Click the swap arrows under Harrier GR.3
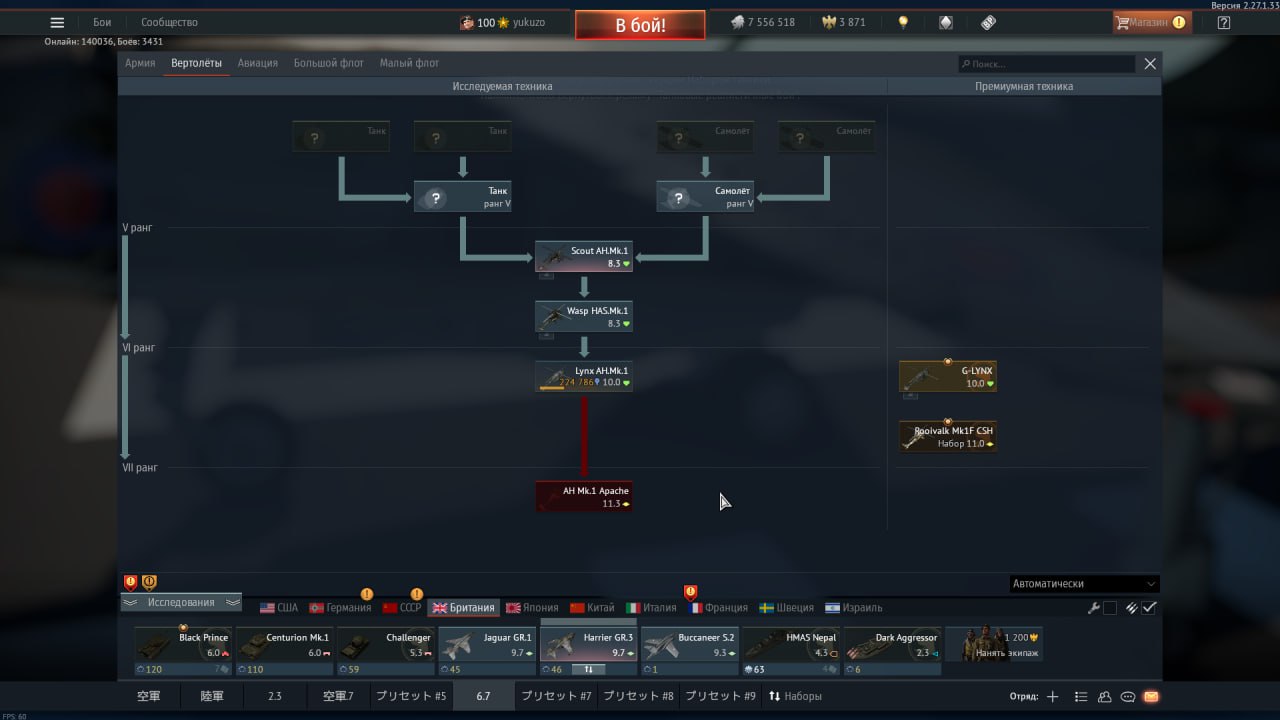Screen dimensions: 1280x720 (x=589, y=669)
